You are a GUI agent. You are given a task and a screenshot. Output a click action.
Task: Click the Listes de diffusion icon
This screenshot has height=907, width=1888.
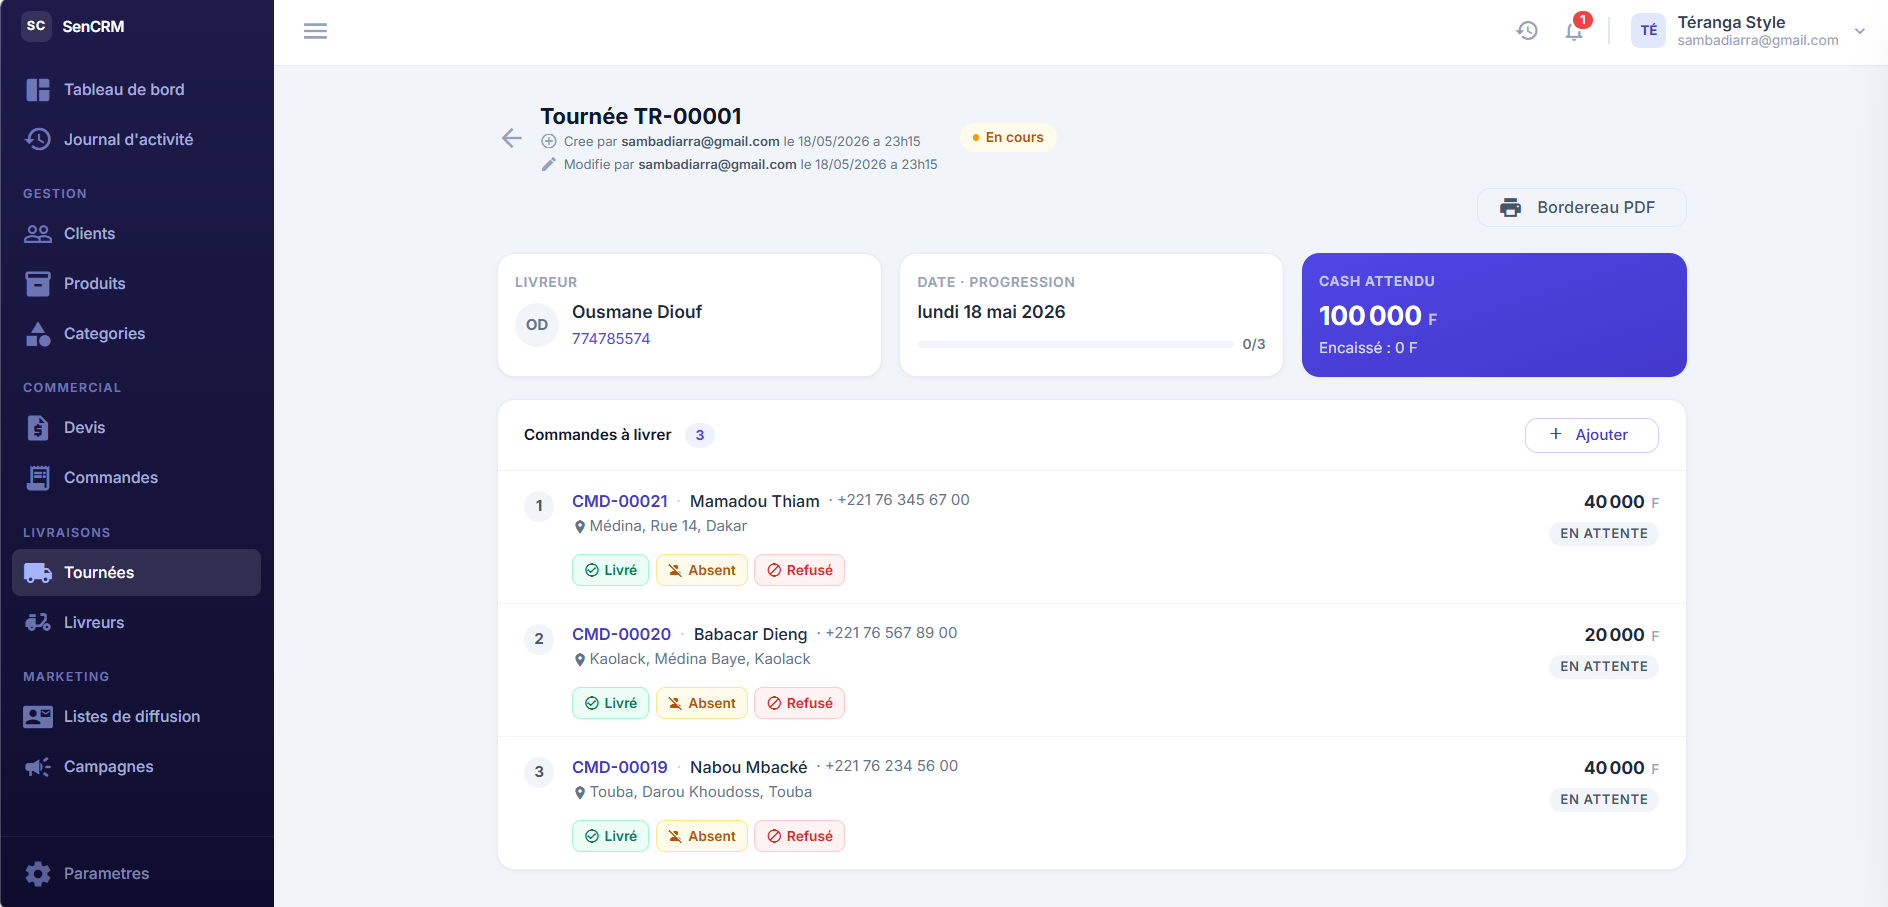[x=38, y=717]
